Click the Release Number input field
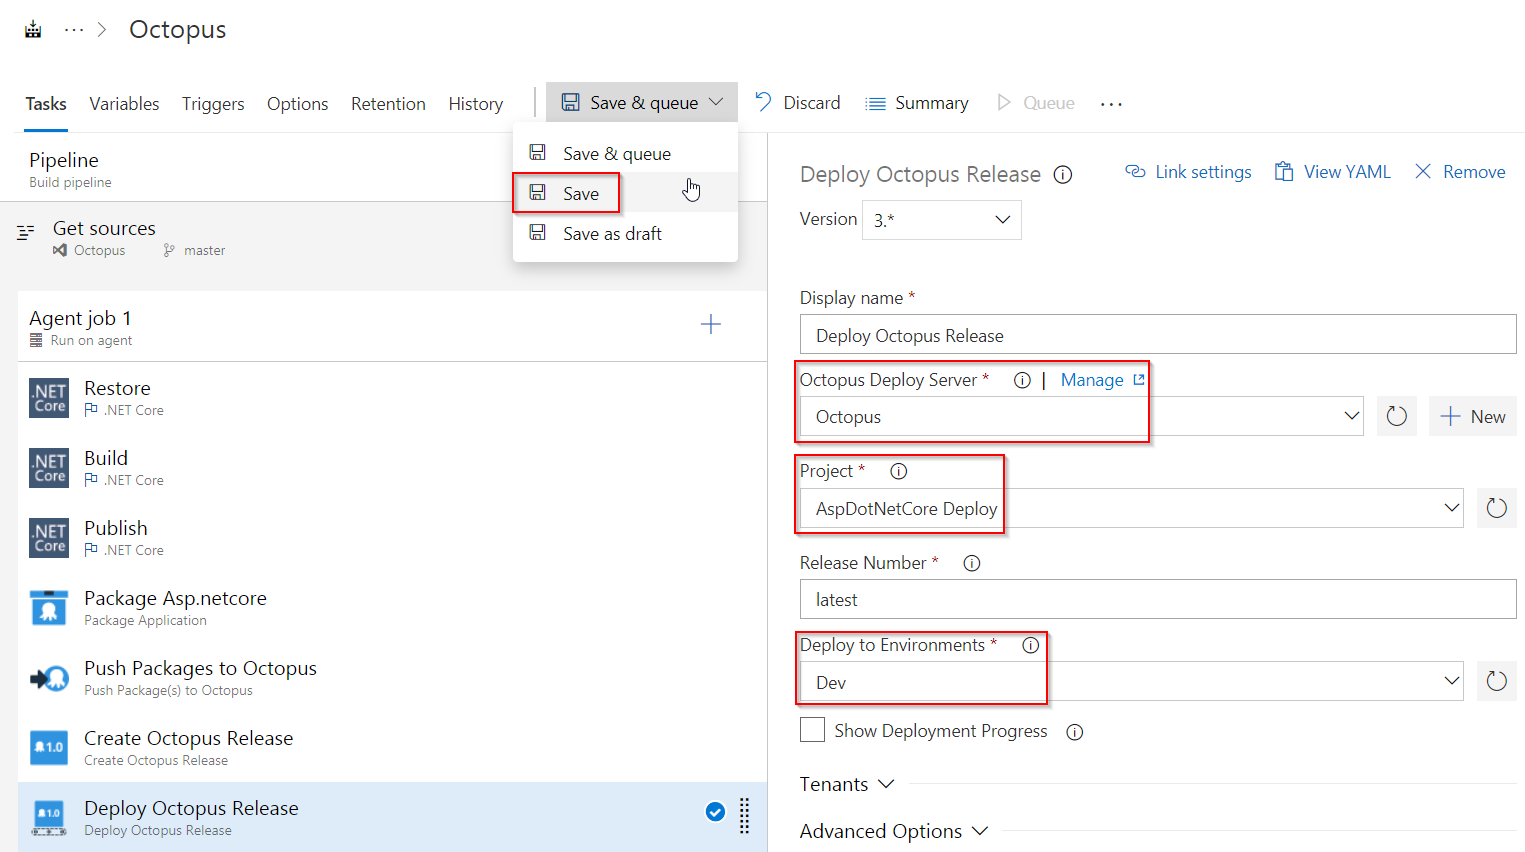Image resolution: width=1525 pixels, height=852 pixels. [1158, 599]
